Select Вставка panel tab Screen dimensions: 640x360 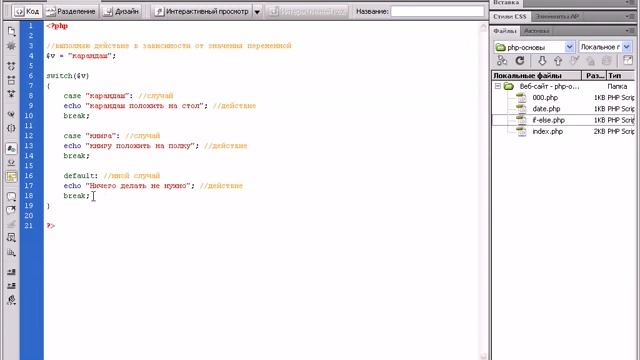507,2
